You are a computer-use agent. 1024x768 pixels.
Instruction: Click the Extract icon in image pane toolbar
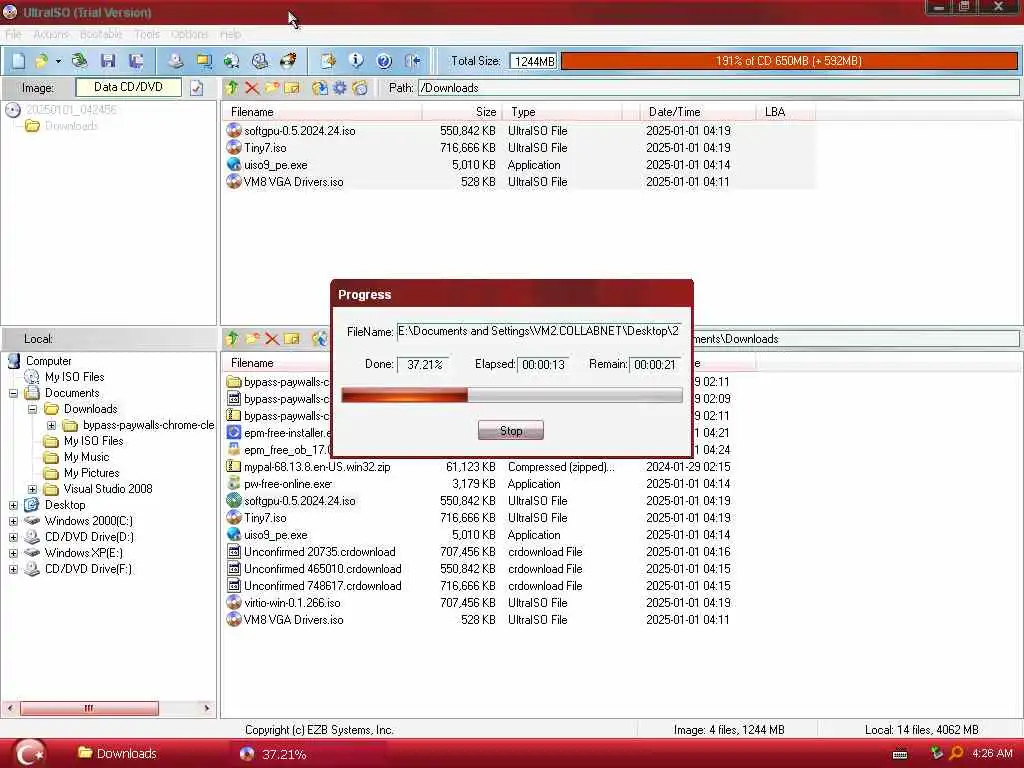click(x=319, y=88)
